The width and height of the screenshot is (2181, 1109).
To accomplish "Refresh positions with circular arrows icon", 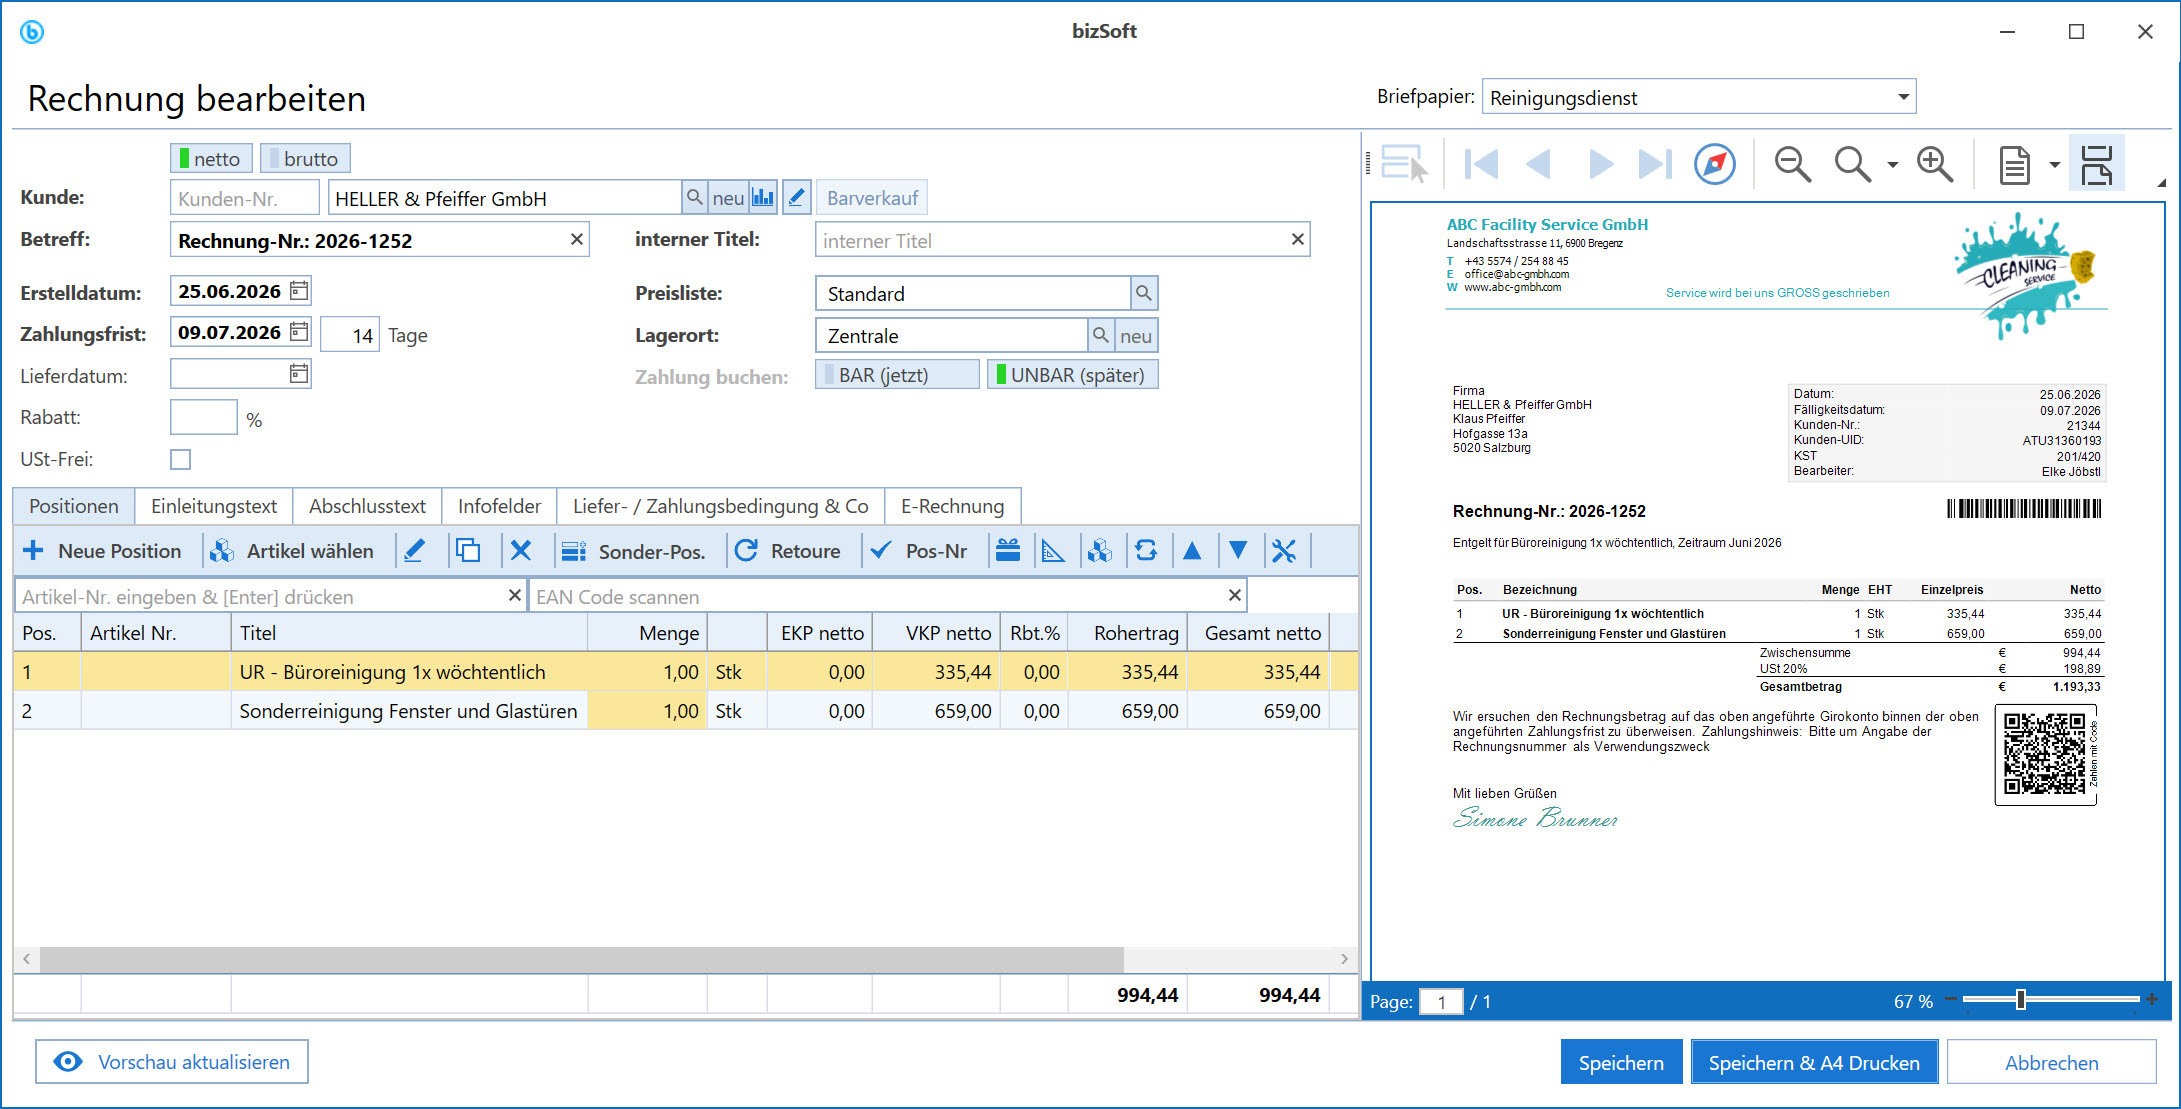I will point(1146,551).
